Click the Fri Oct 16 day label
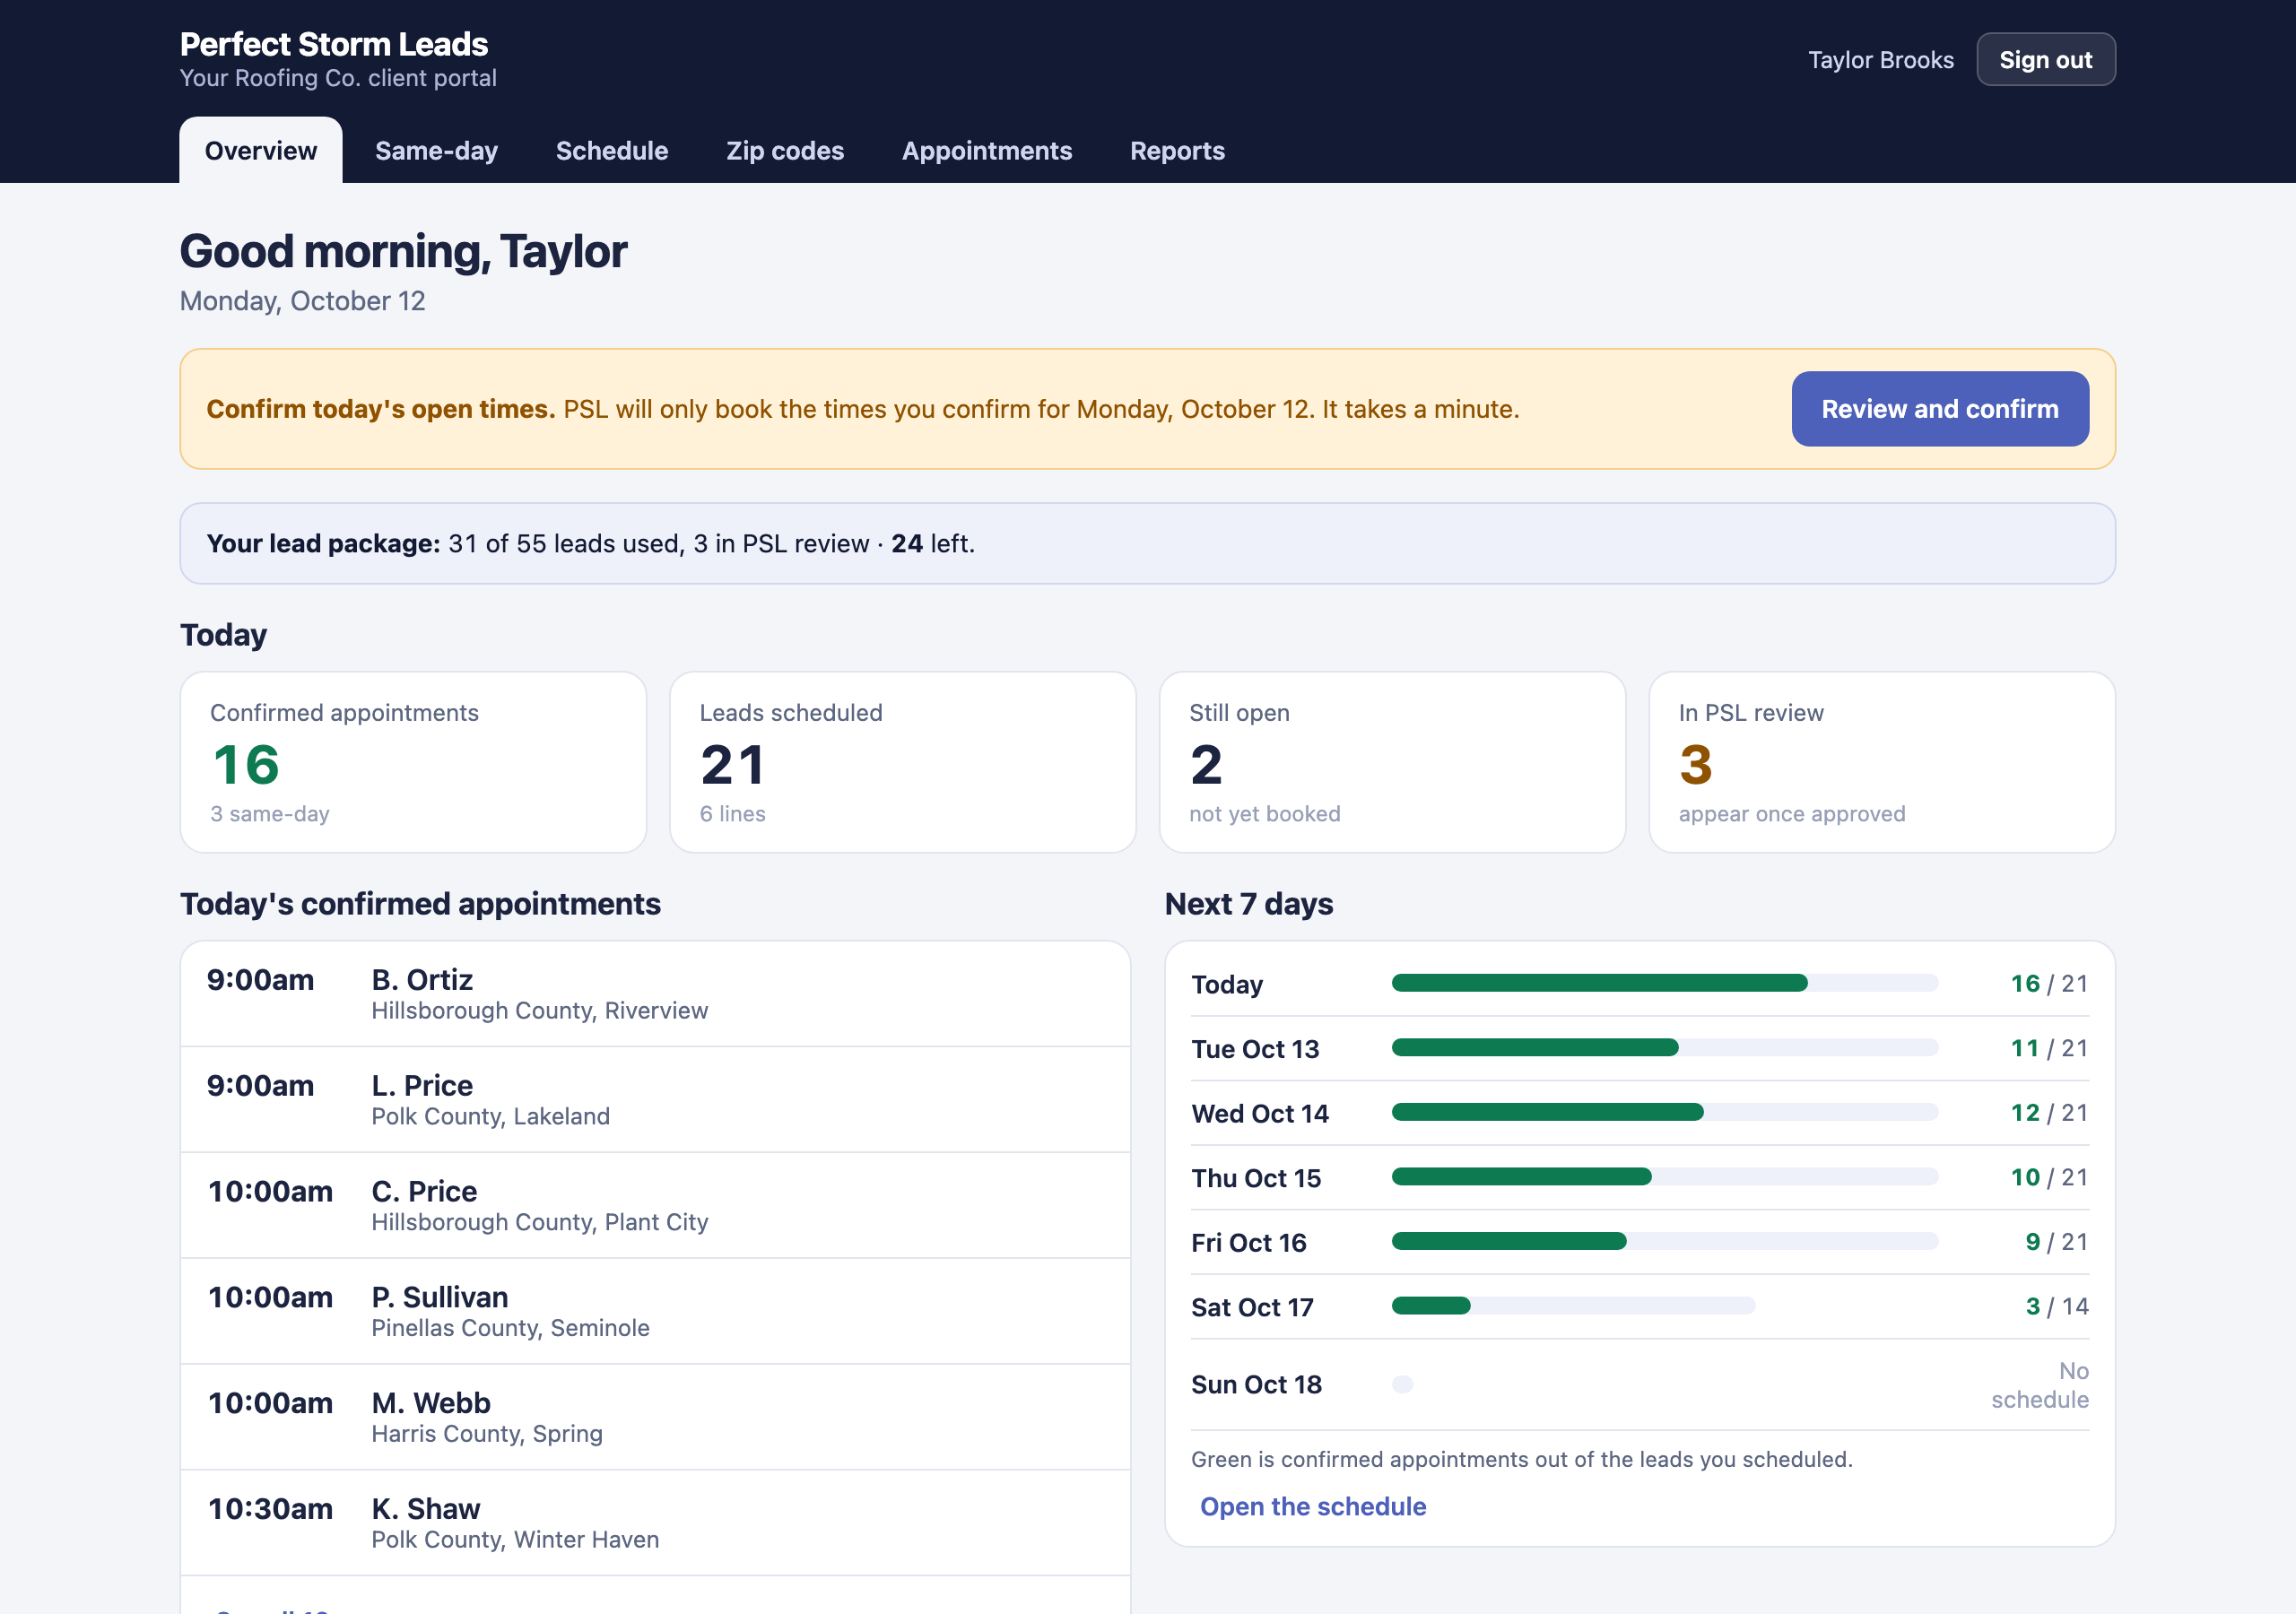 click(x=1248, y=1243)
